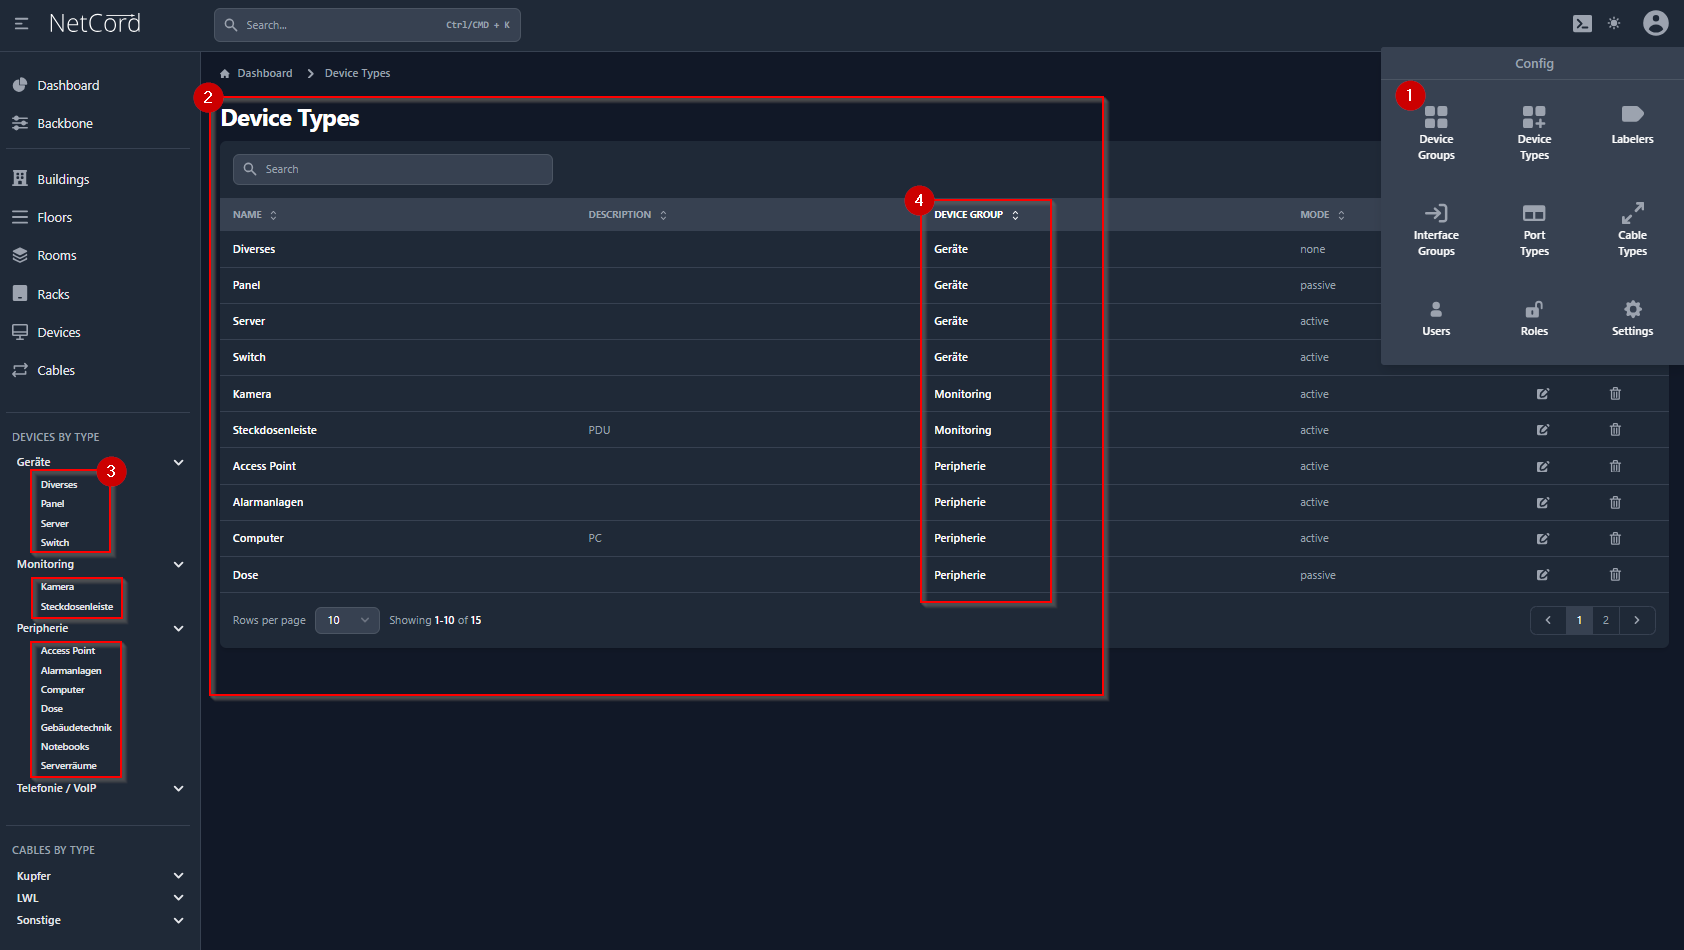Go to page 2 of table
The height and width of the screenshot is (950, 1684).
coord(1606,620)
